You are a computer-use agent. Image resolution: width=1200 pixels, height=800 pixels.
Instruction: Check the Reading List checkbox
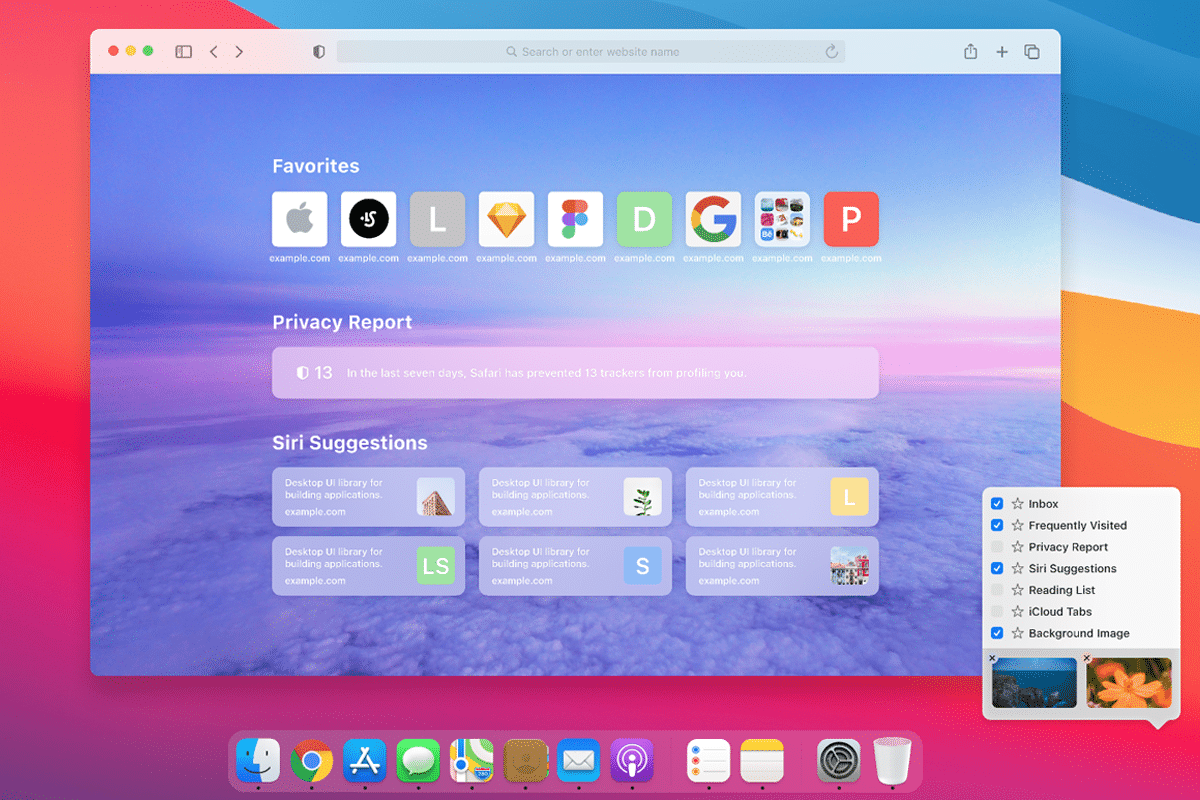coord(997,590)
